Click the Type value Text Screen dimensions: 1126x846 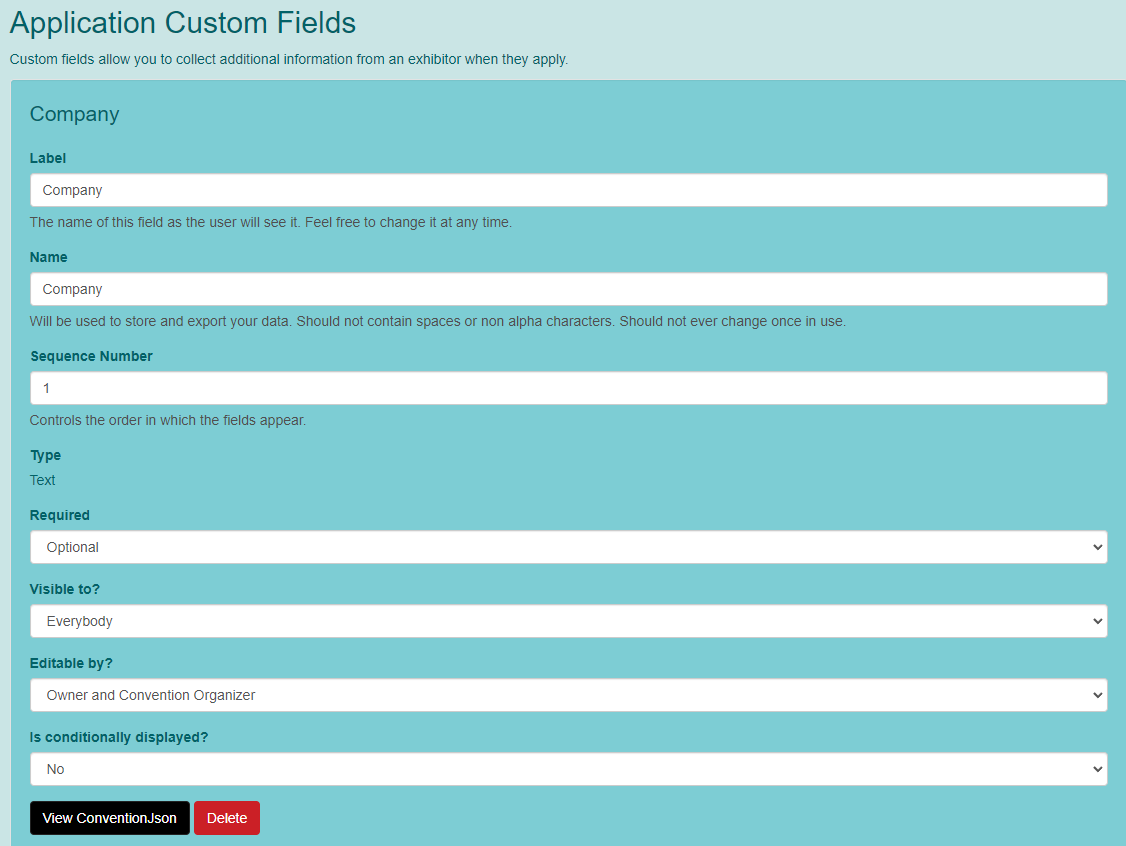tap(42, 480)
